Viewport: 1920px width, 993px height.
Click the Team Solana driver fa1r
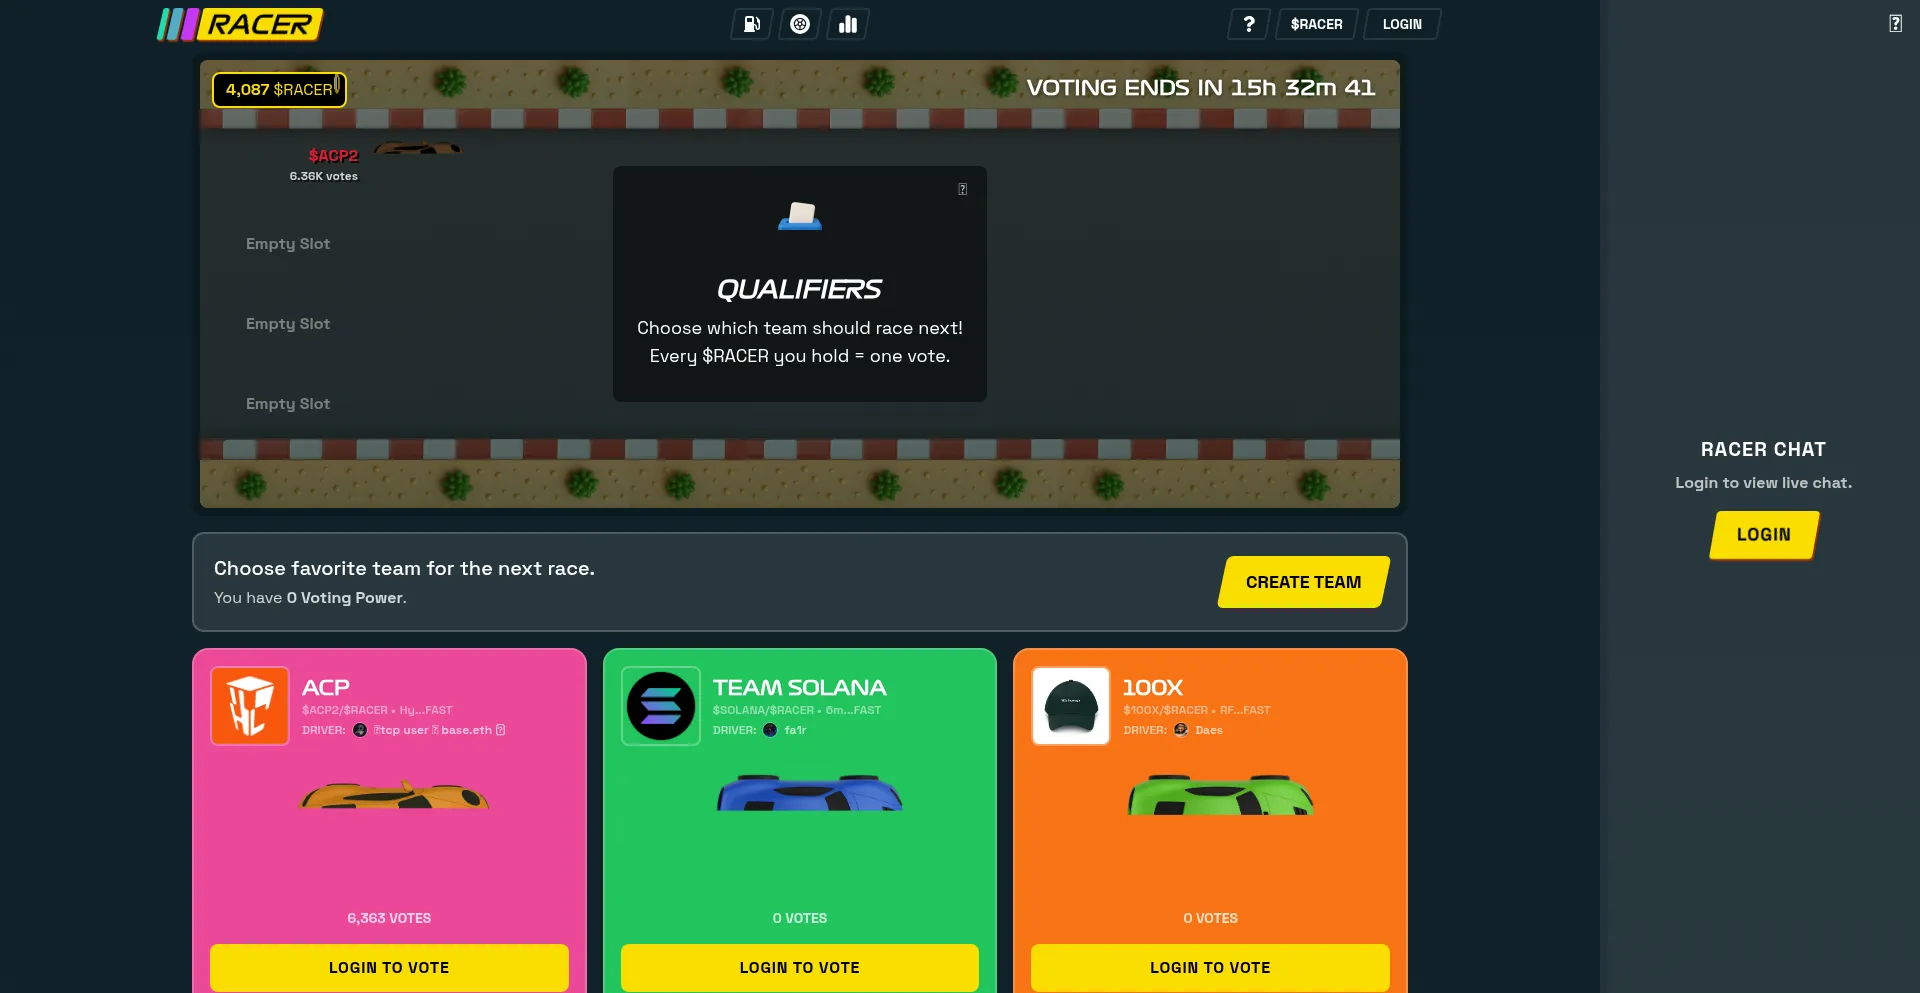pos(794,730)
